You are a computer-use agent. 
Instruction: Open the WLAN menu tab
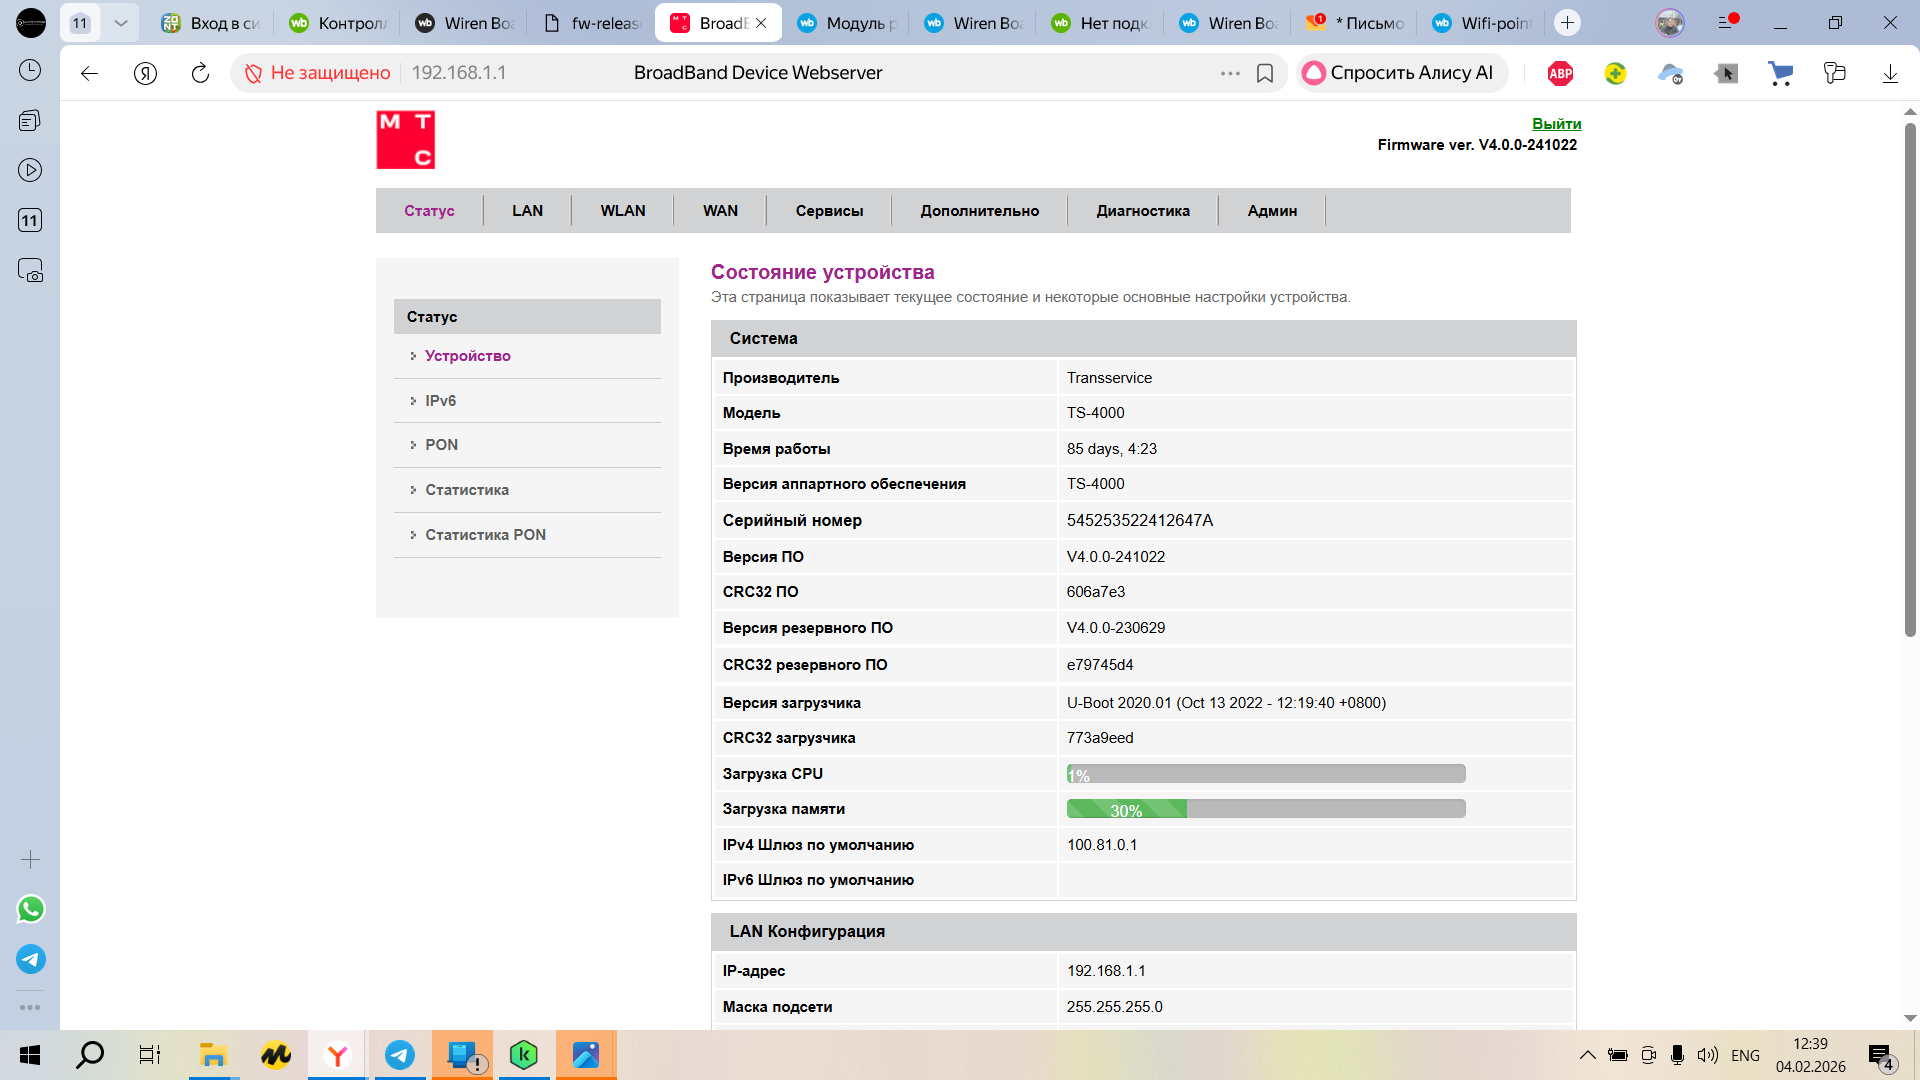(x=622, y=211)
